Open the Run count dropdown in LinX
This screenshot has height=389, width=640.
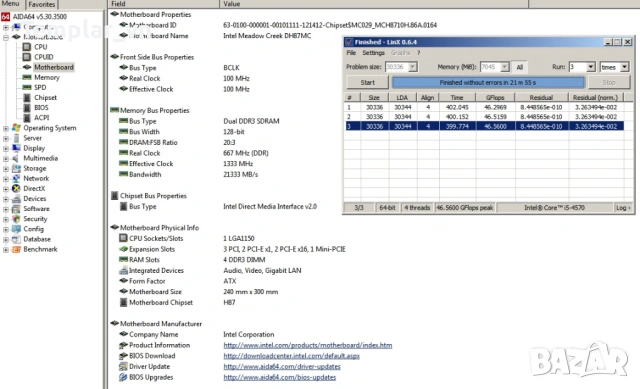[591, 67]
